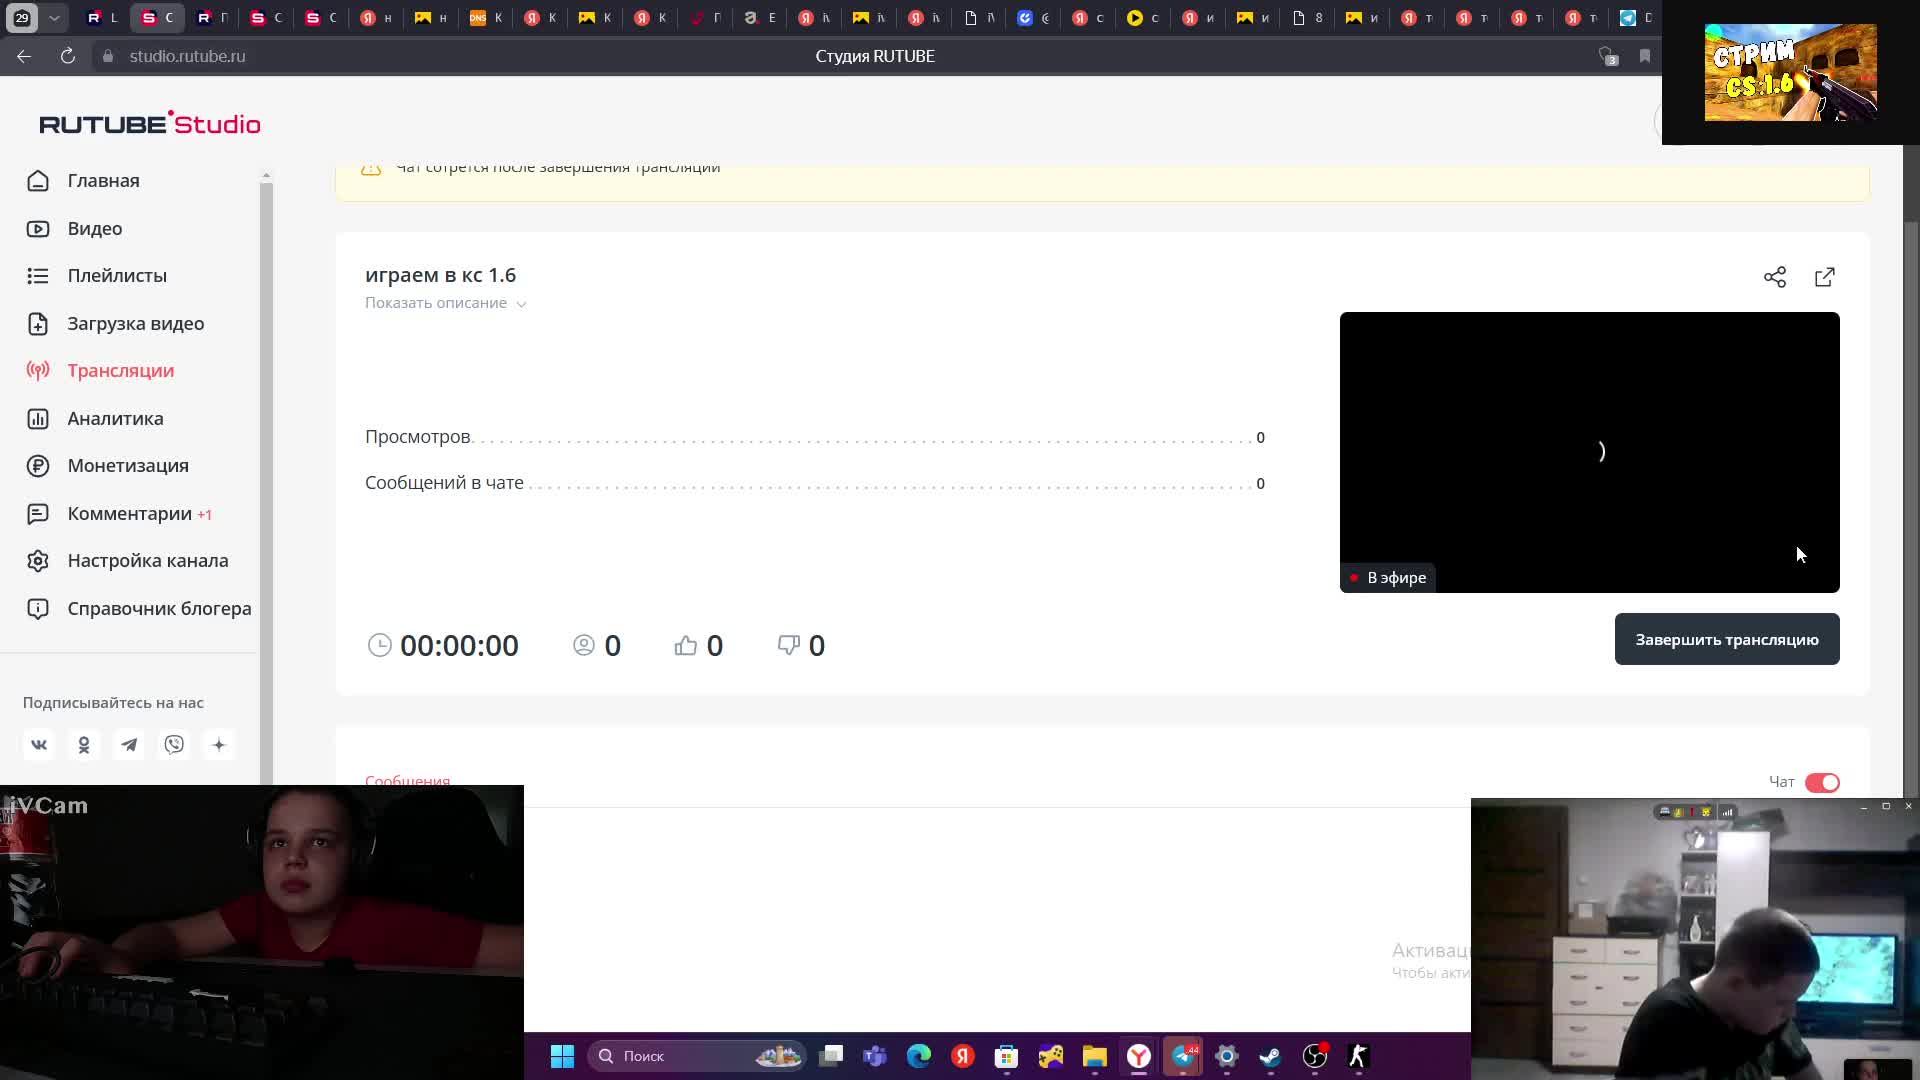Screen dimensions: 1920x1080
Task: Reload the page with refresh icon
Action: coord(68,56)
